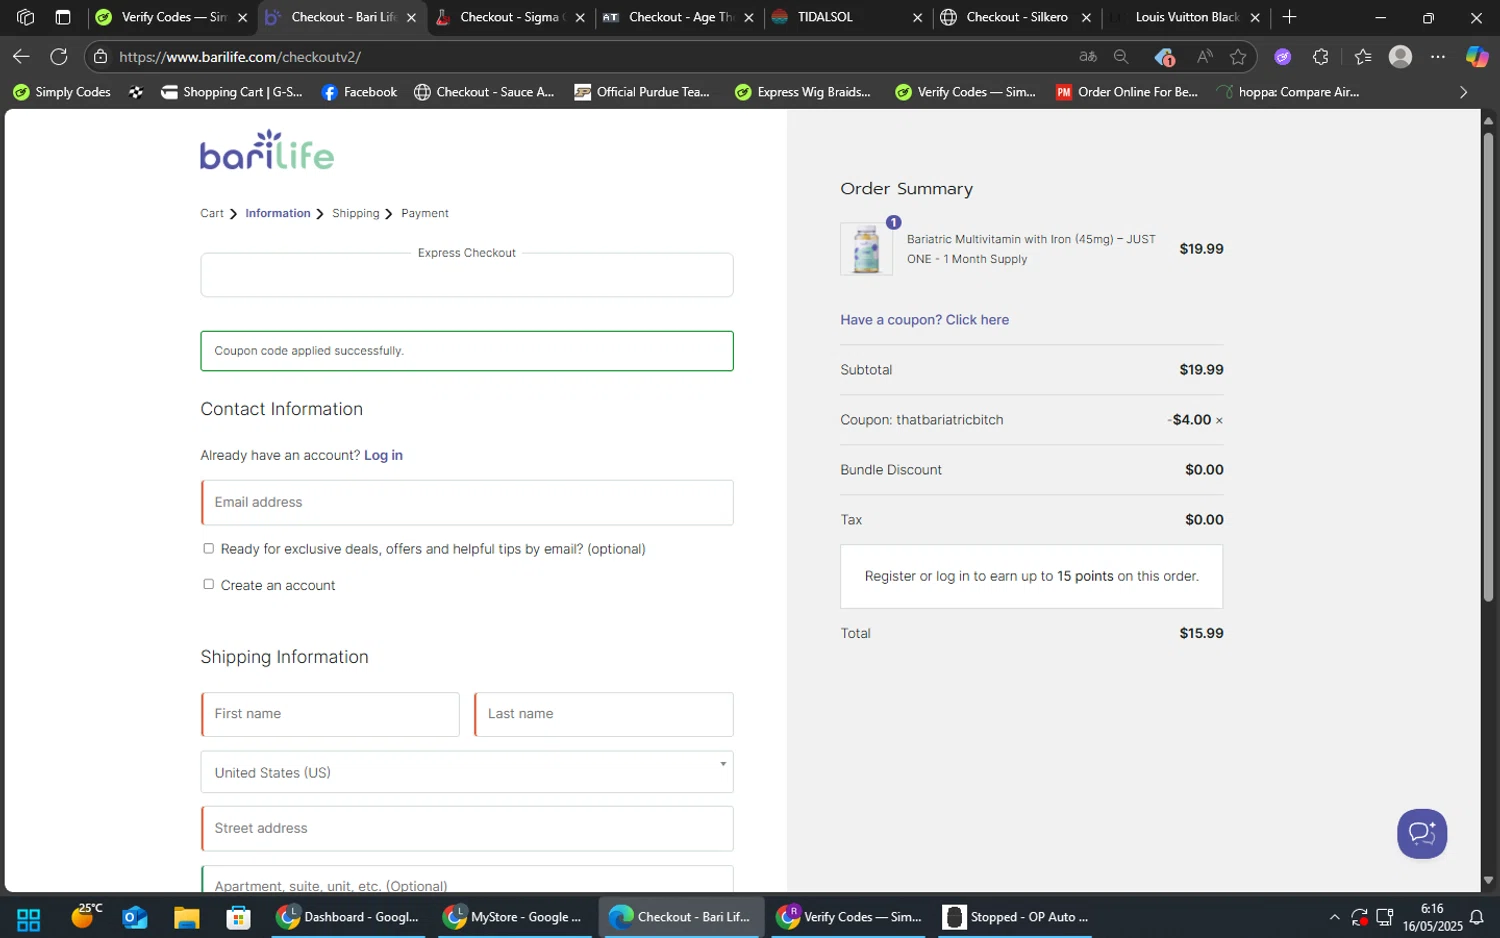The width and height of the screenshot is (1500, 938).
Task: Open the browser settings and more menu
Action: tap(1438, 57)
